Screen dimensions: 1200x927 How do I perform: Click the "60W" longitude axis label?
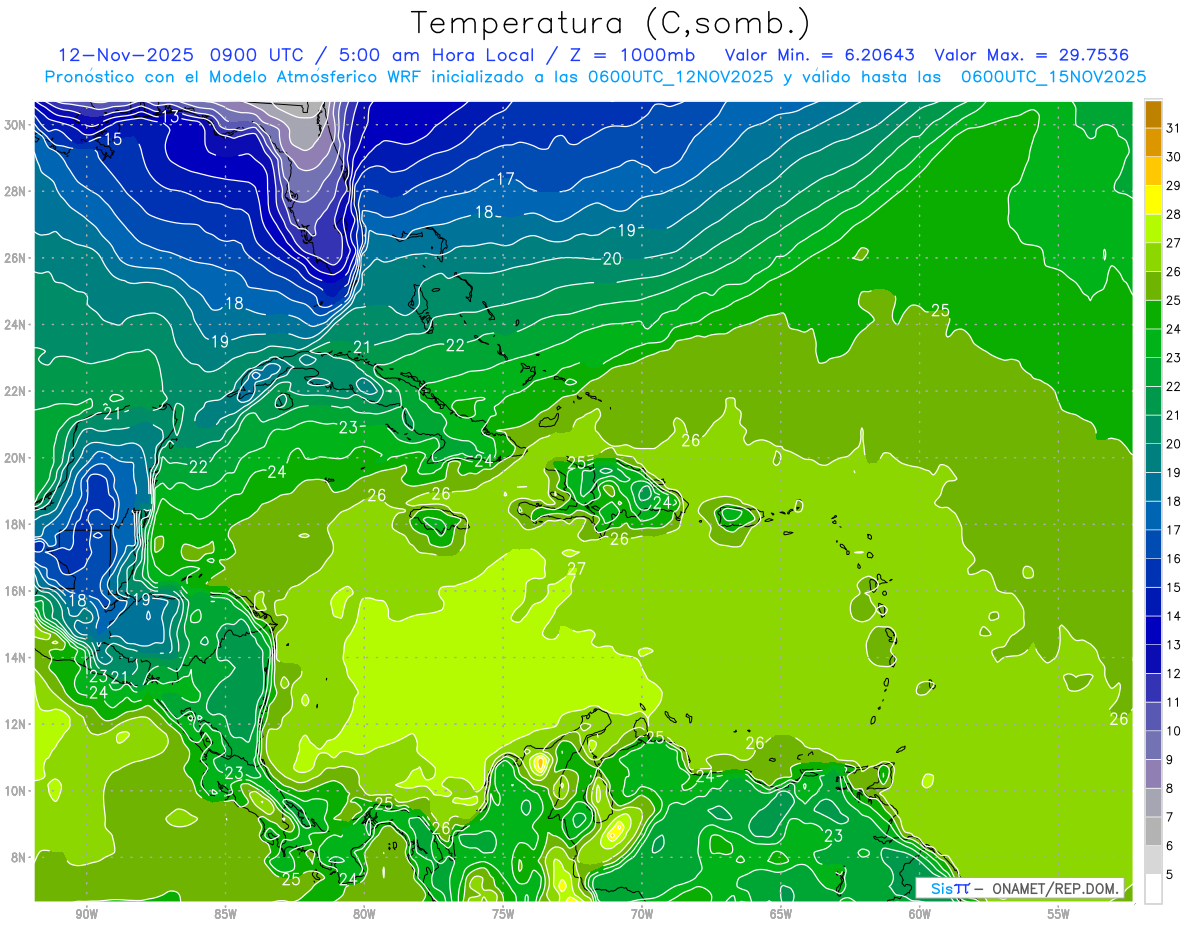[x=920, y=913]
